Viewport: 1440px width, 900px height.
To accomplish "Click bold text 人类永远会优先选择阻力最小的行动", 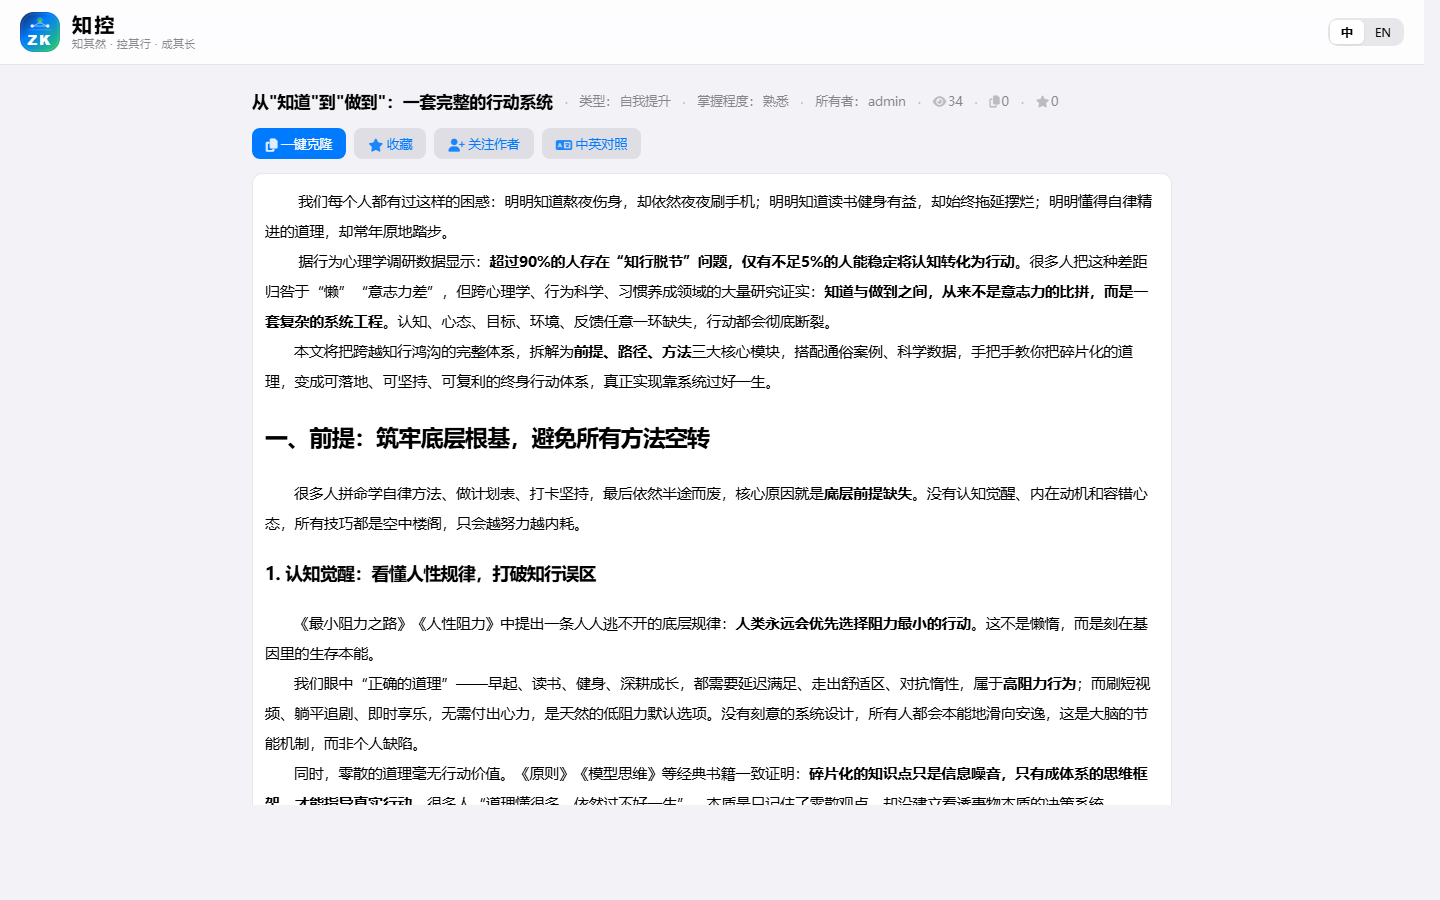I will [854, 624].
